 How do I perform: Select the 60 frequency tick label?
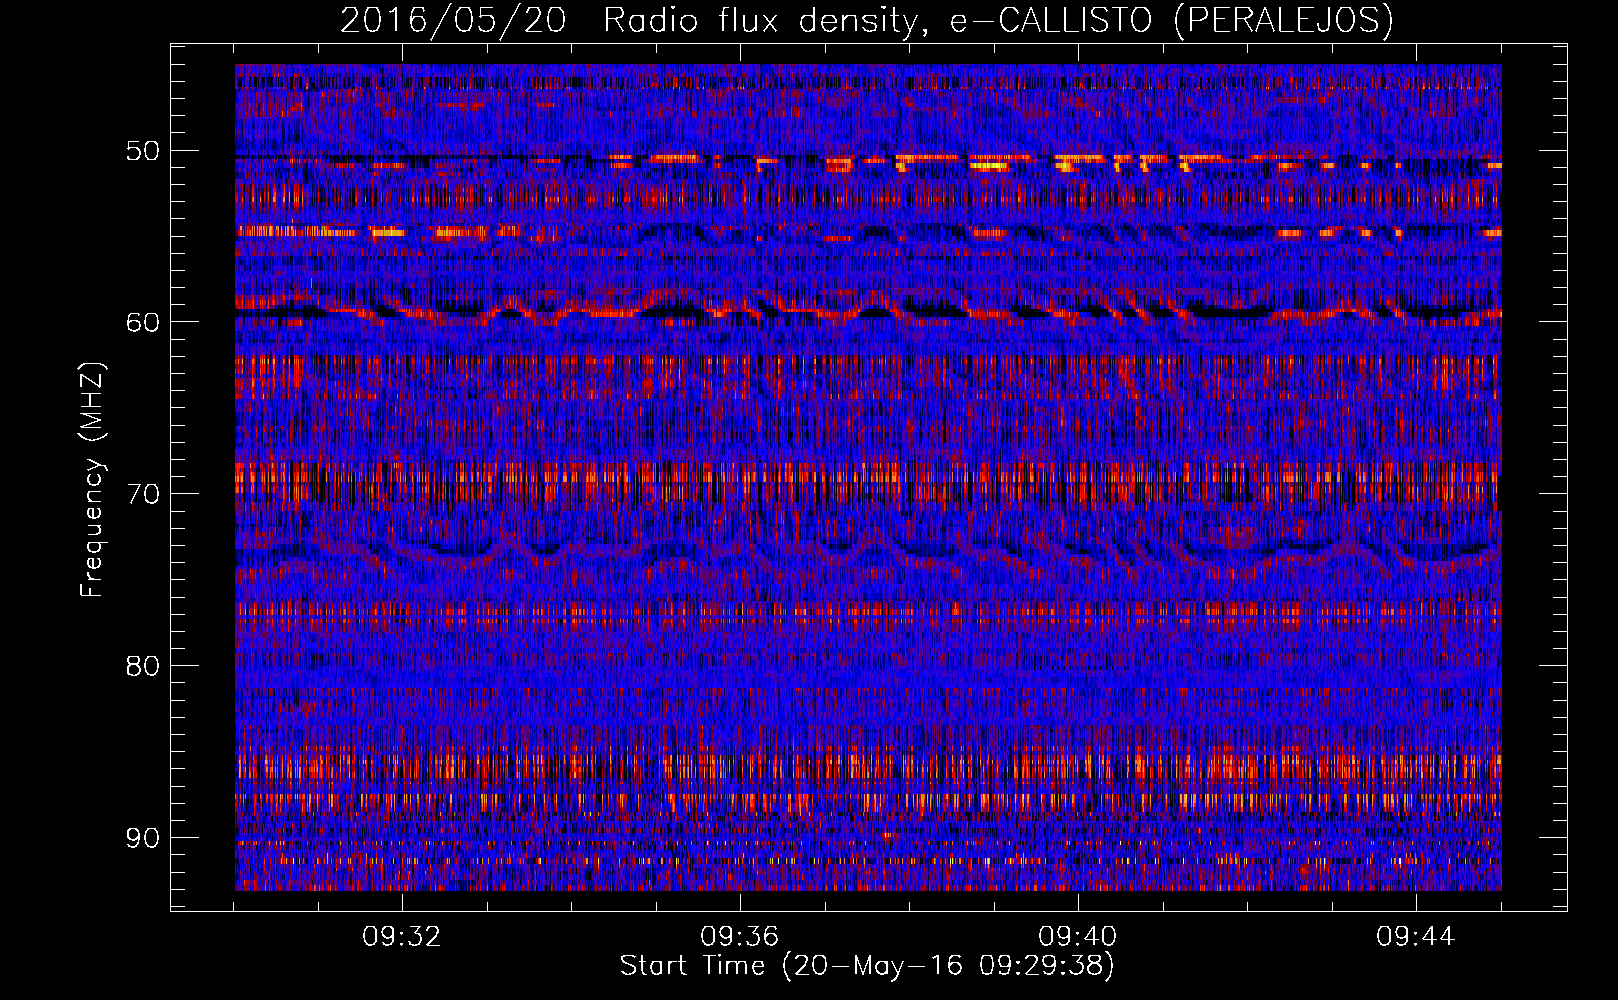(x=142, y=322)
